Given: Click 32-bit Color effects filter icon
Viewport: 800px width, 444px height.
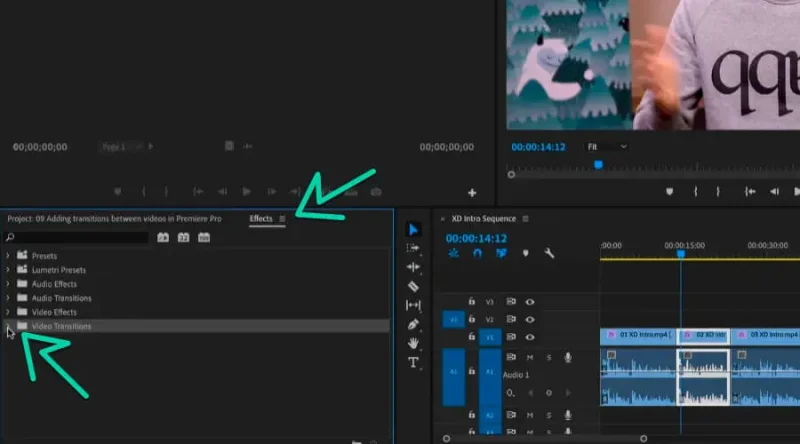Looking at the screenshot, I should pyautogui.click(x=183, y=237).
